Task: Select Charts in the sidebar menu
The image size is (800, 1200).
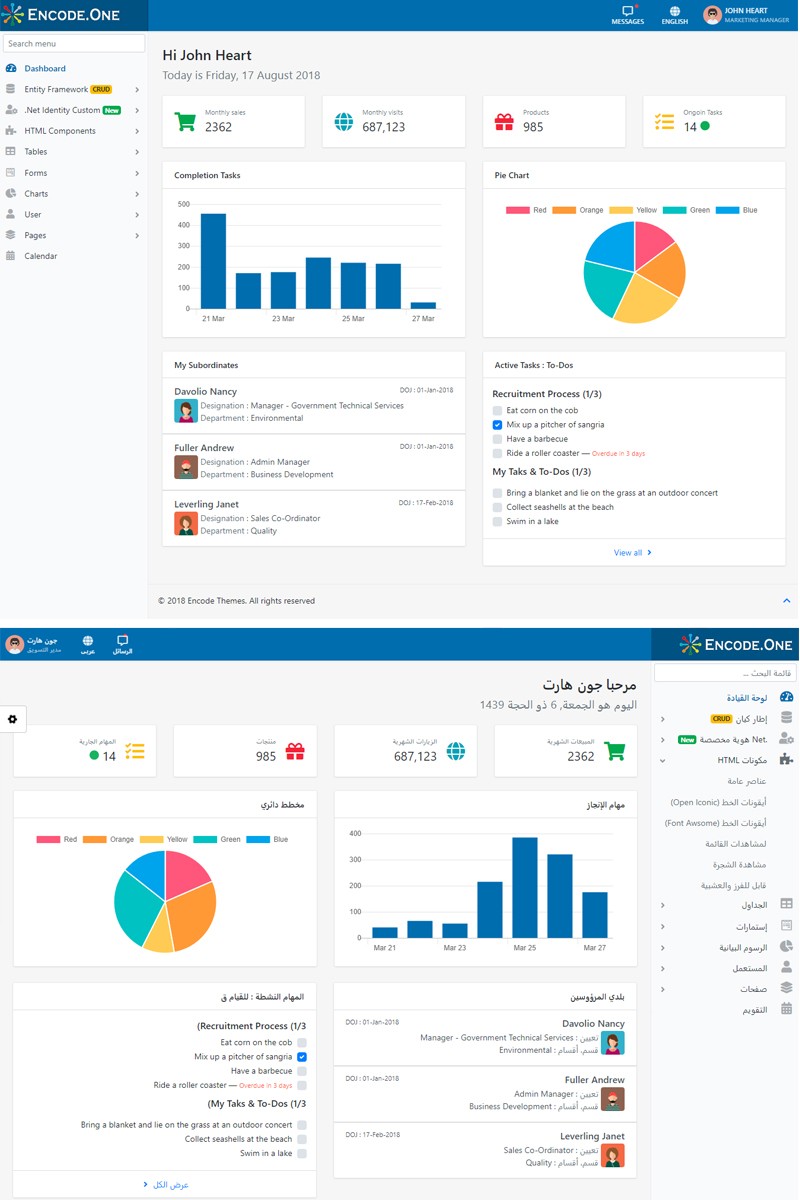Action: click(x=37, y=194)
